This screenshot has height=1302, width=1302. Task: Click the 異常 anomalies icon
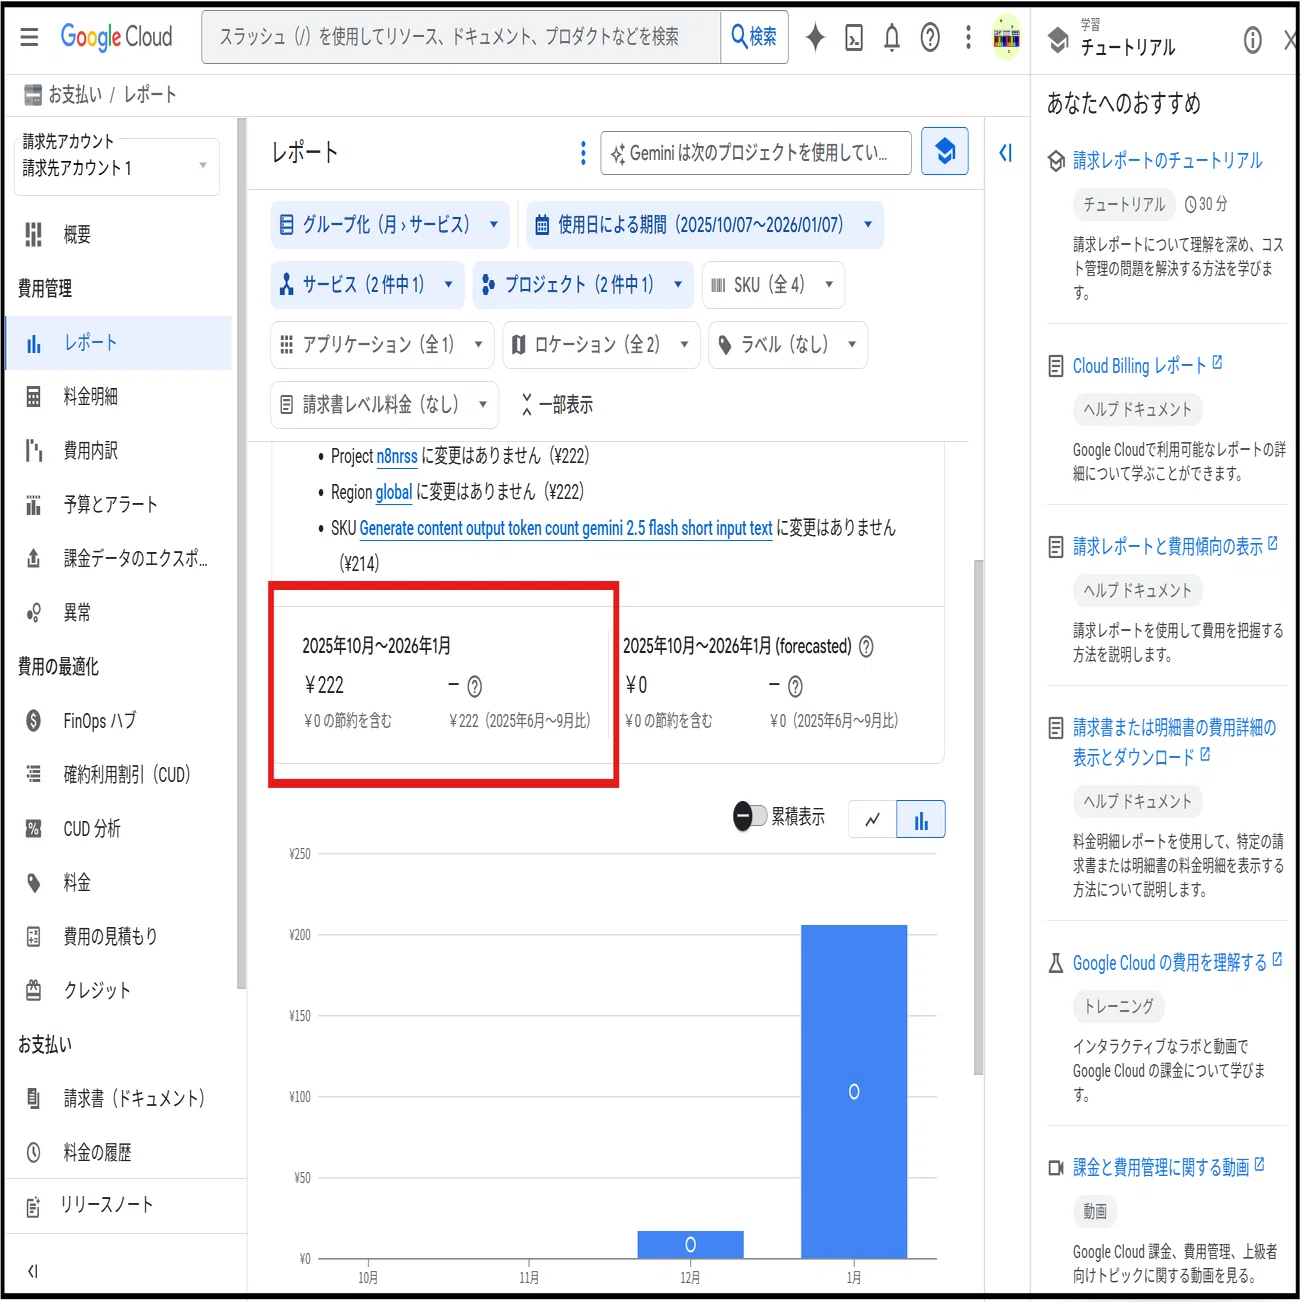[33, 613]
